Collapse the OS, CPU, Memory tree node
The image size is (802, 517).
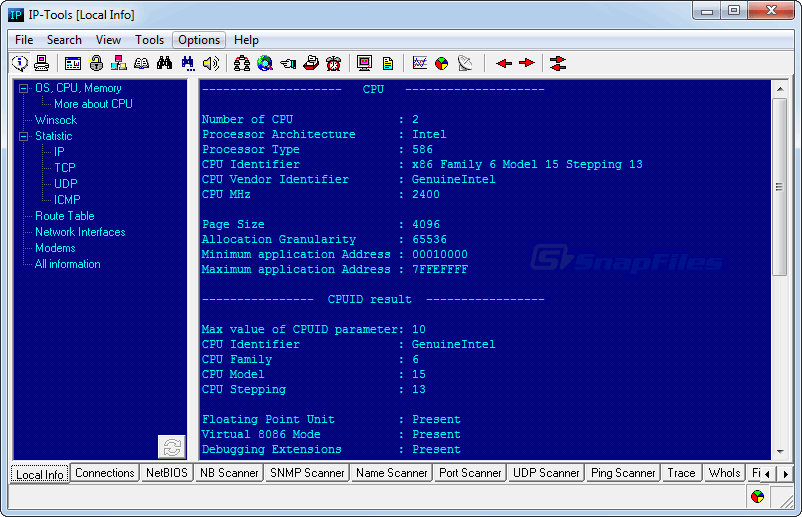[x=23, y=88]
